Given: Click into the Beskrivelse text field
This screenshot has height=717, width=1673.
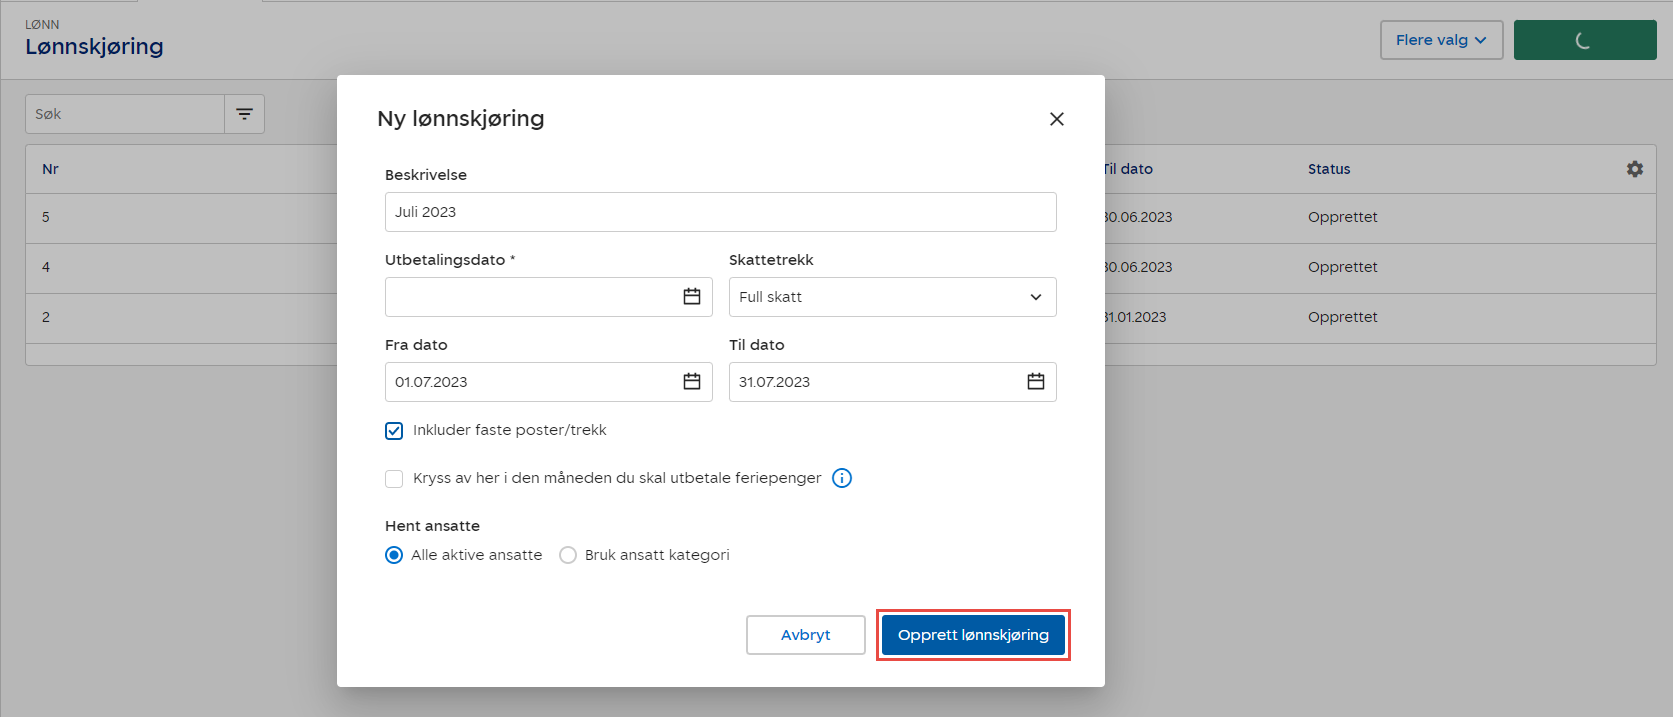Looking at the screenshot, I should 720,212.
